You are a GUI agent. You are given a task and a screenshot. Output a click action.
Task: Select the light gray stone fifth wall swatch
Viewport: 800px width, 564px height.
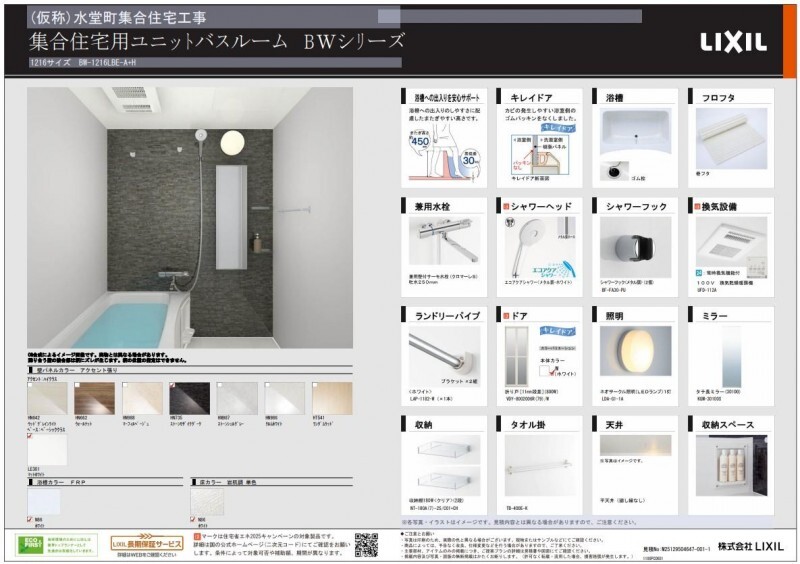[x=237, y=398]
